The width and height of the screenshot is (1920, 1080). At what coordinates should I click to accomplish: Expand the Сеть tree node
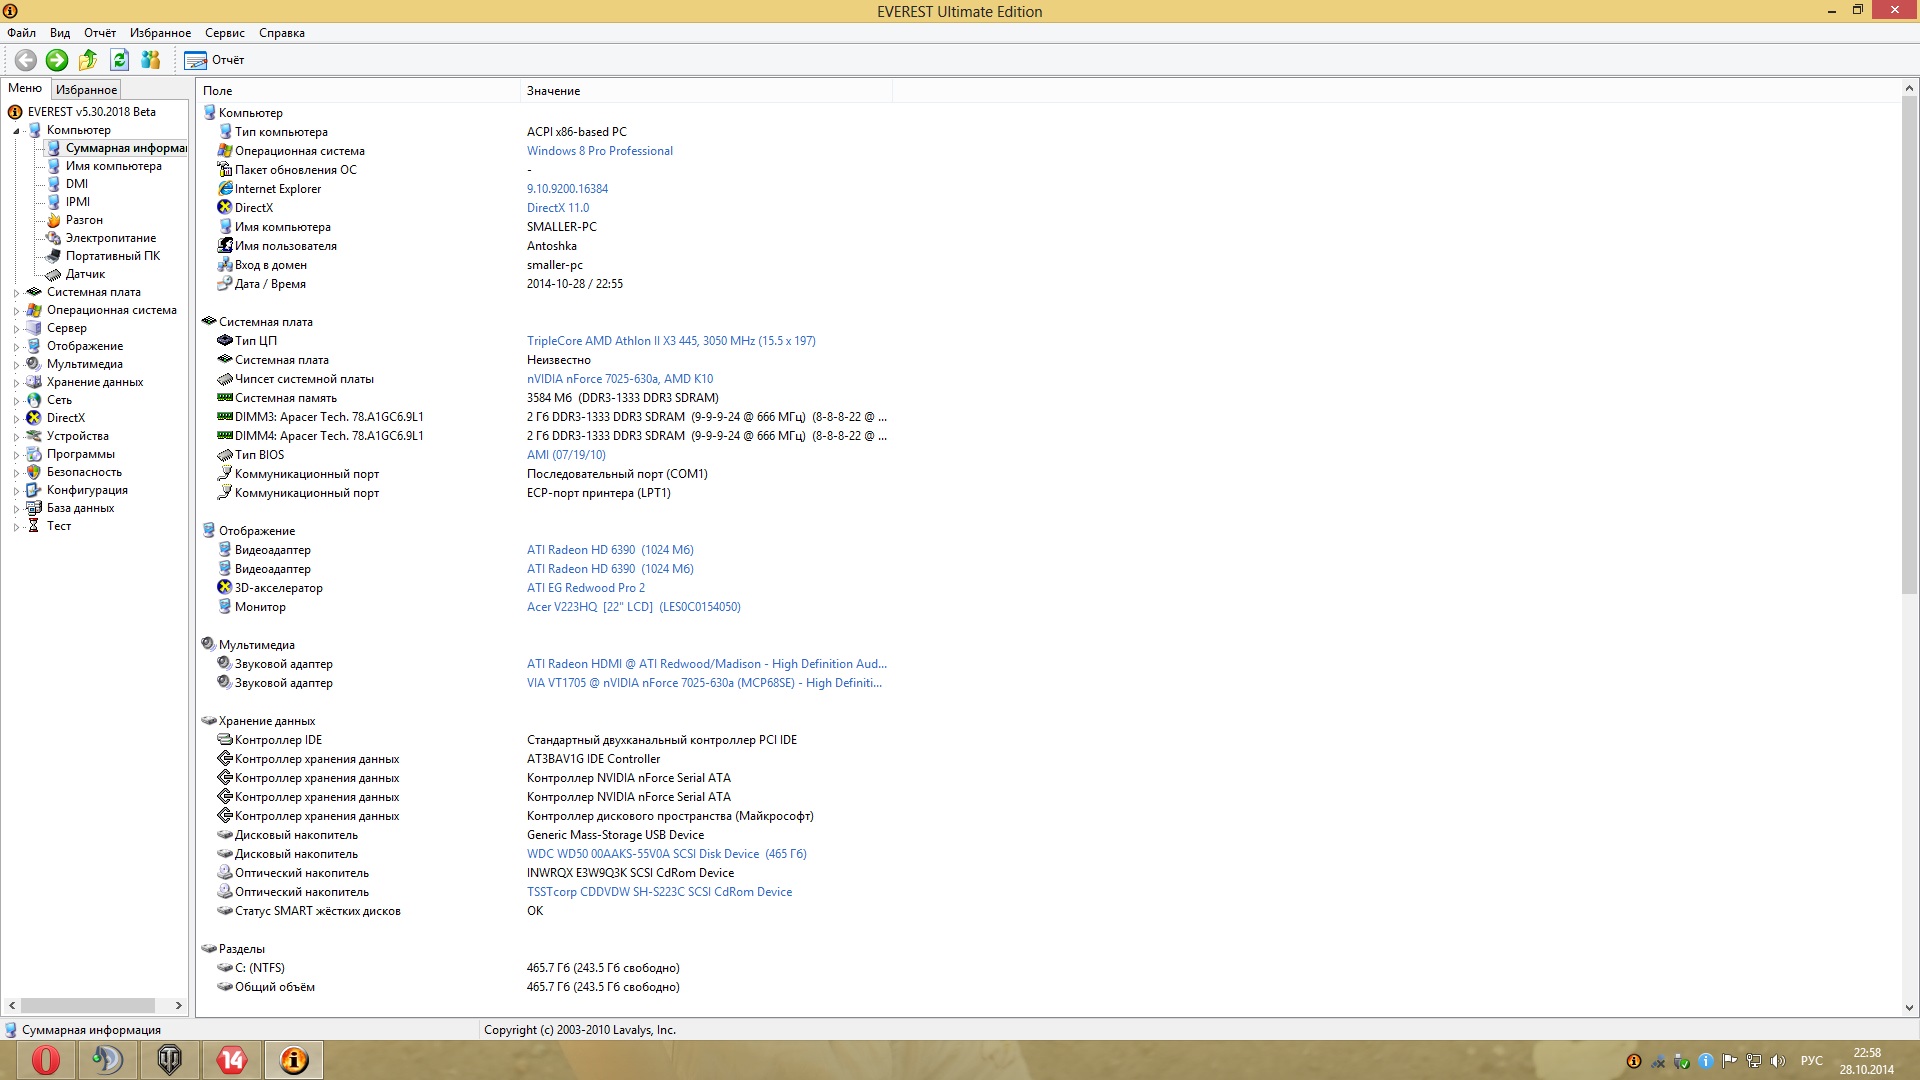pos(16,401)
